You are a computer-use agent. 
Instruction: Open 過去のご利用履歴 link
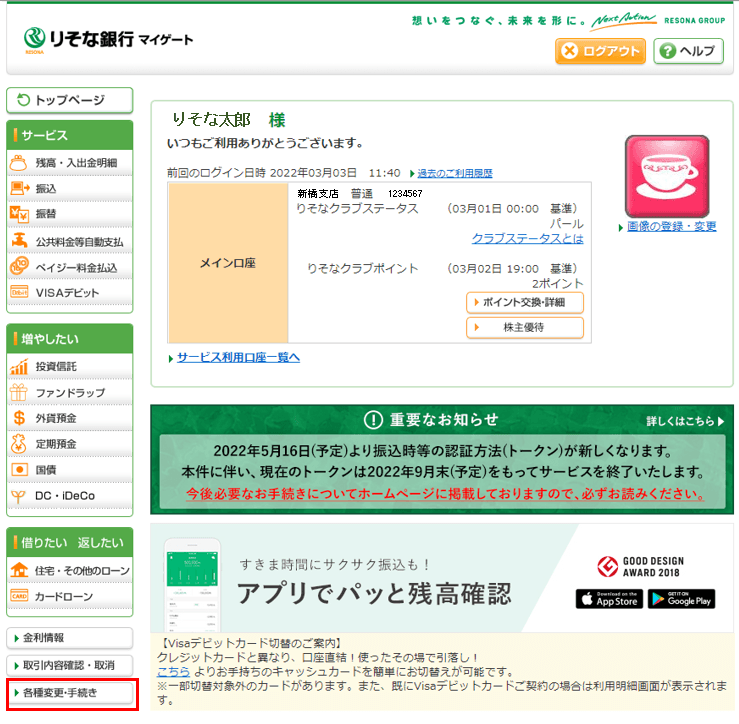click(455, 173)
